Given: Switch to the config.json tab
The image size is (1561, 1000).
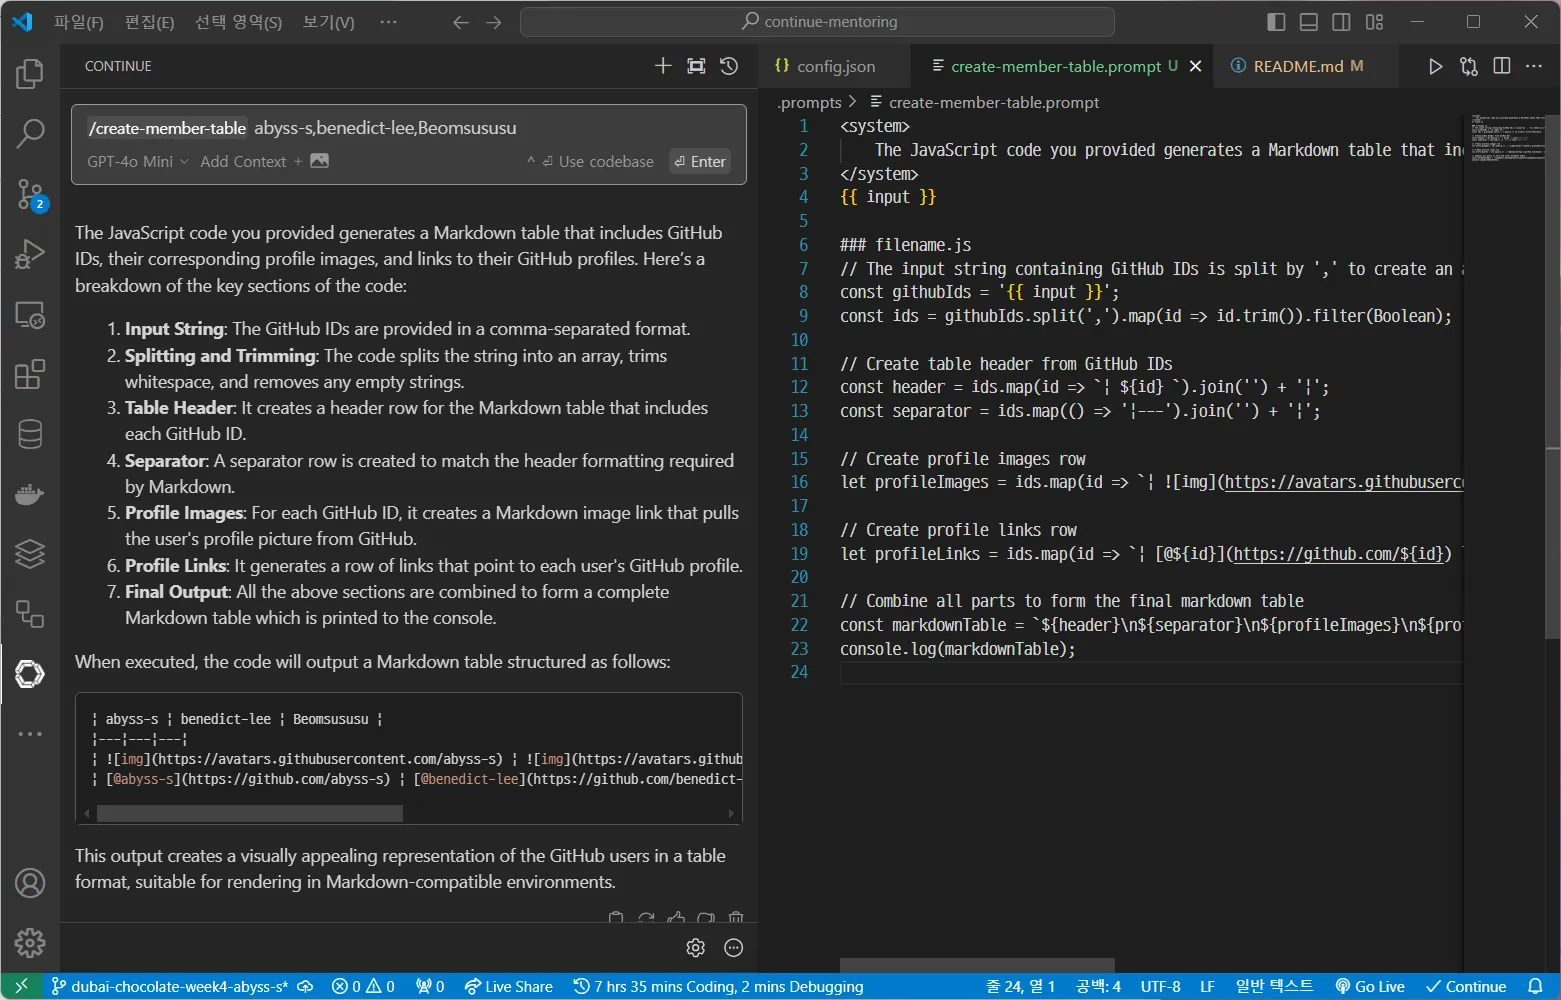Looking at the screenshot, I should 826,66.
